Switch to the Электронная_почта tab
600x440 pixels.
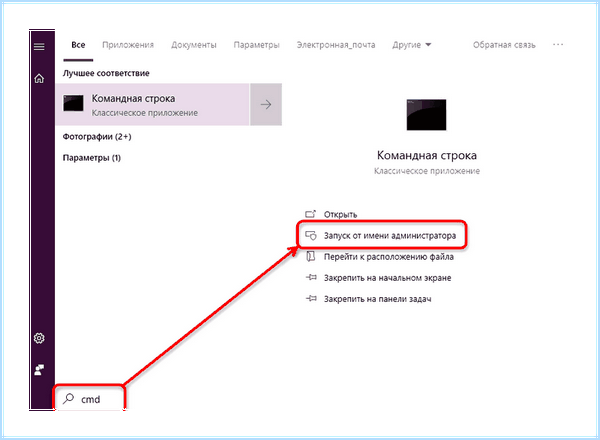[336, 45]
